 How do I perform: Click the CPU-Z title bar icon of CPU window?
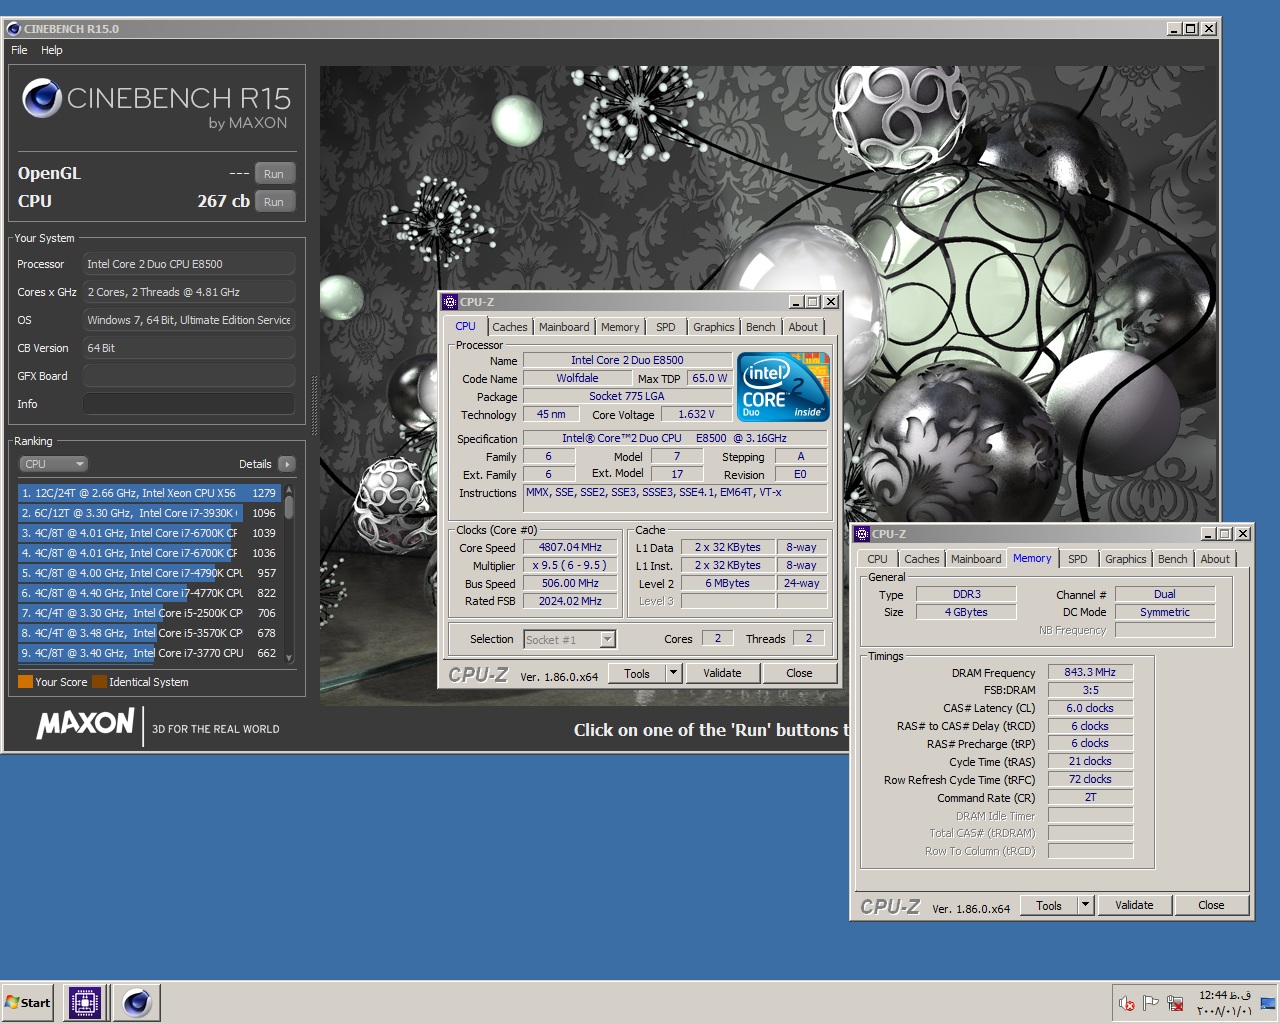click(x=450, y=302)
